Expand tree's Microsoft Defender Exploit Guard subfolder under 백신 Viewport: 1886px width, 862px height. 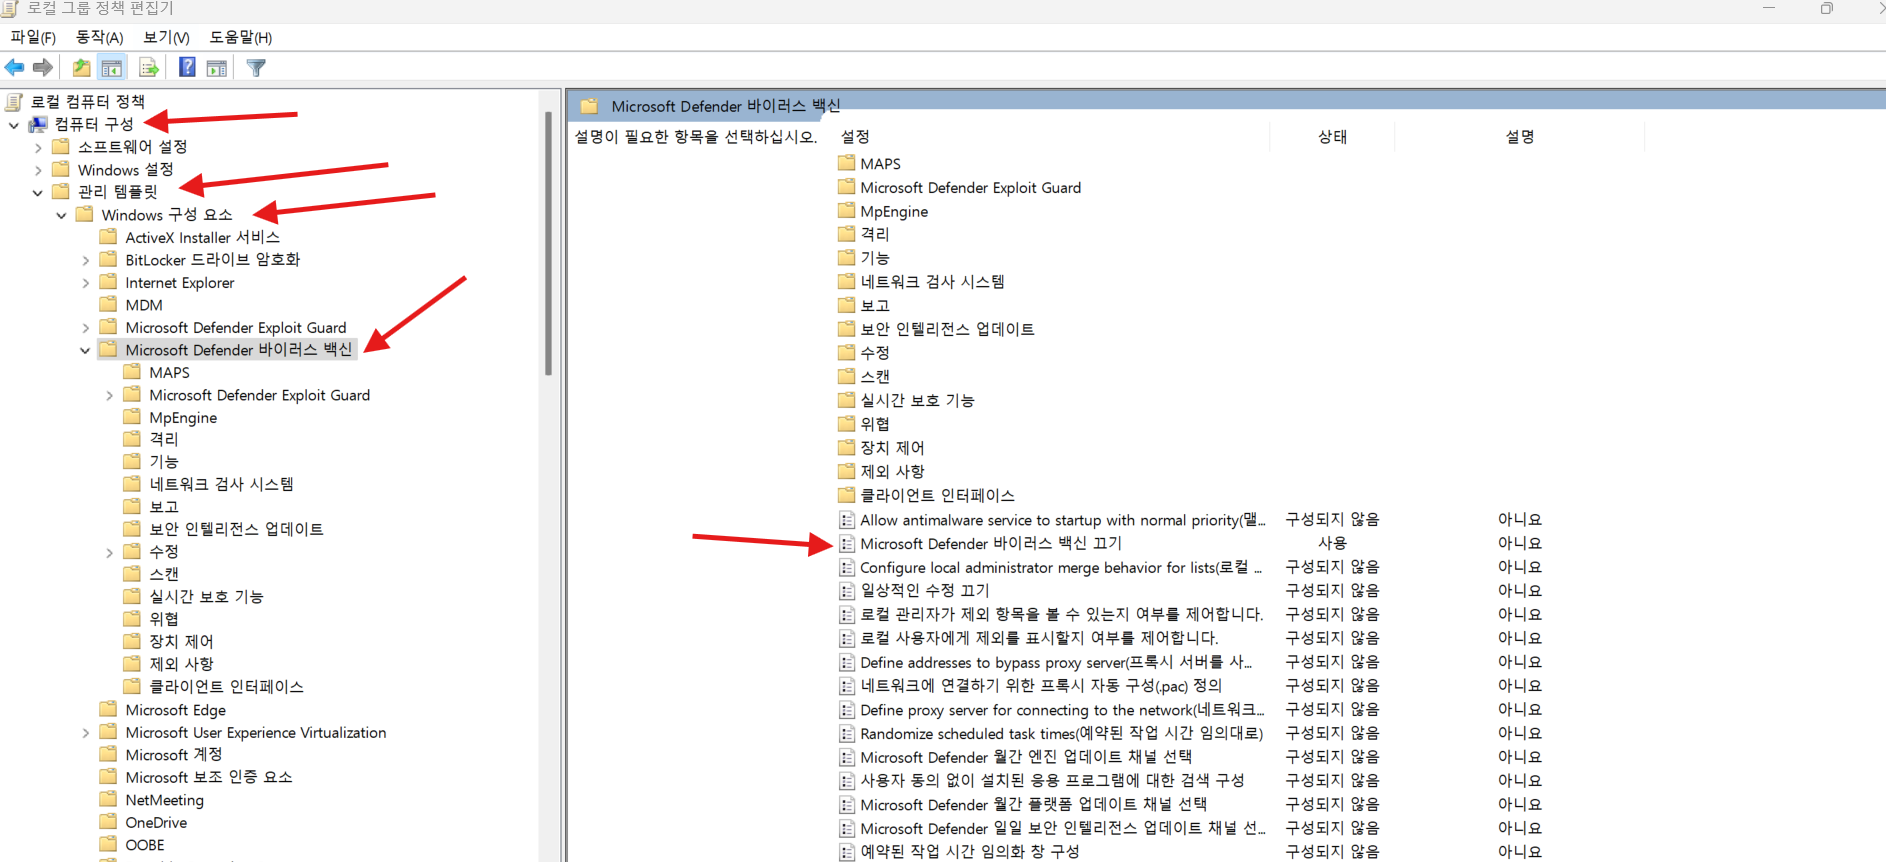tap(110, 396)
